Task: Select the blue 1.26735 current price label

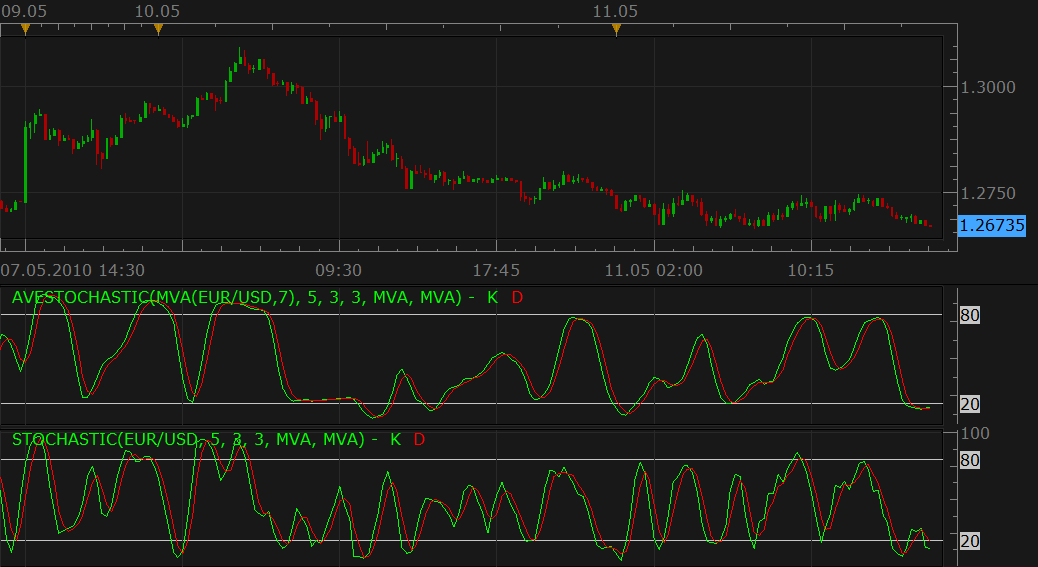Action: [x=992, y=226]
